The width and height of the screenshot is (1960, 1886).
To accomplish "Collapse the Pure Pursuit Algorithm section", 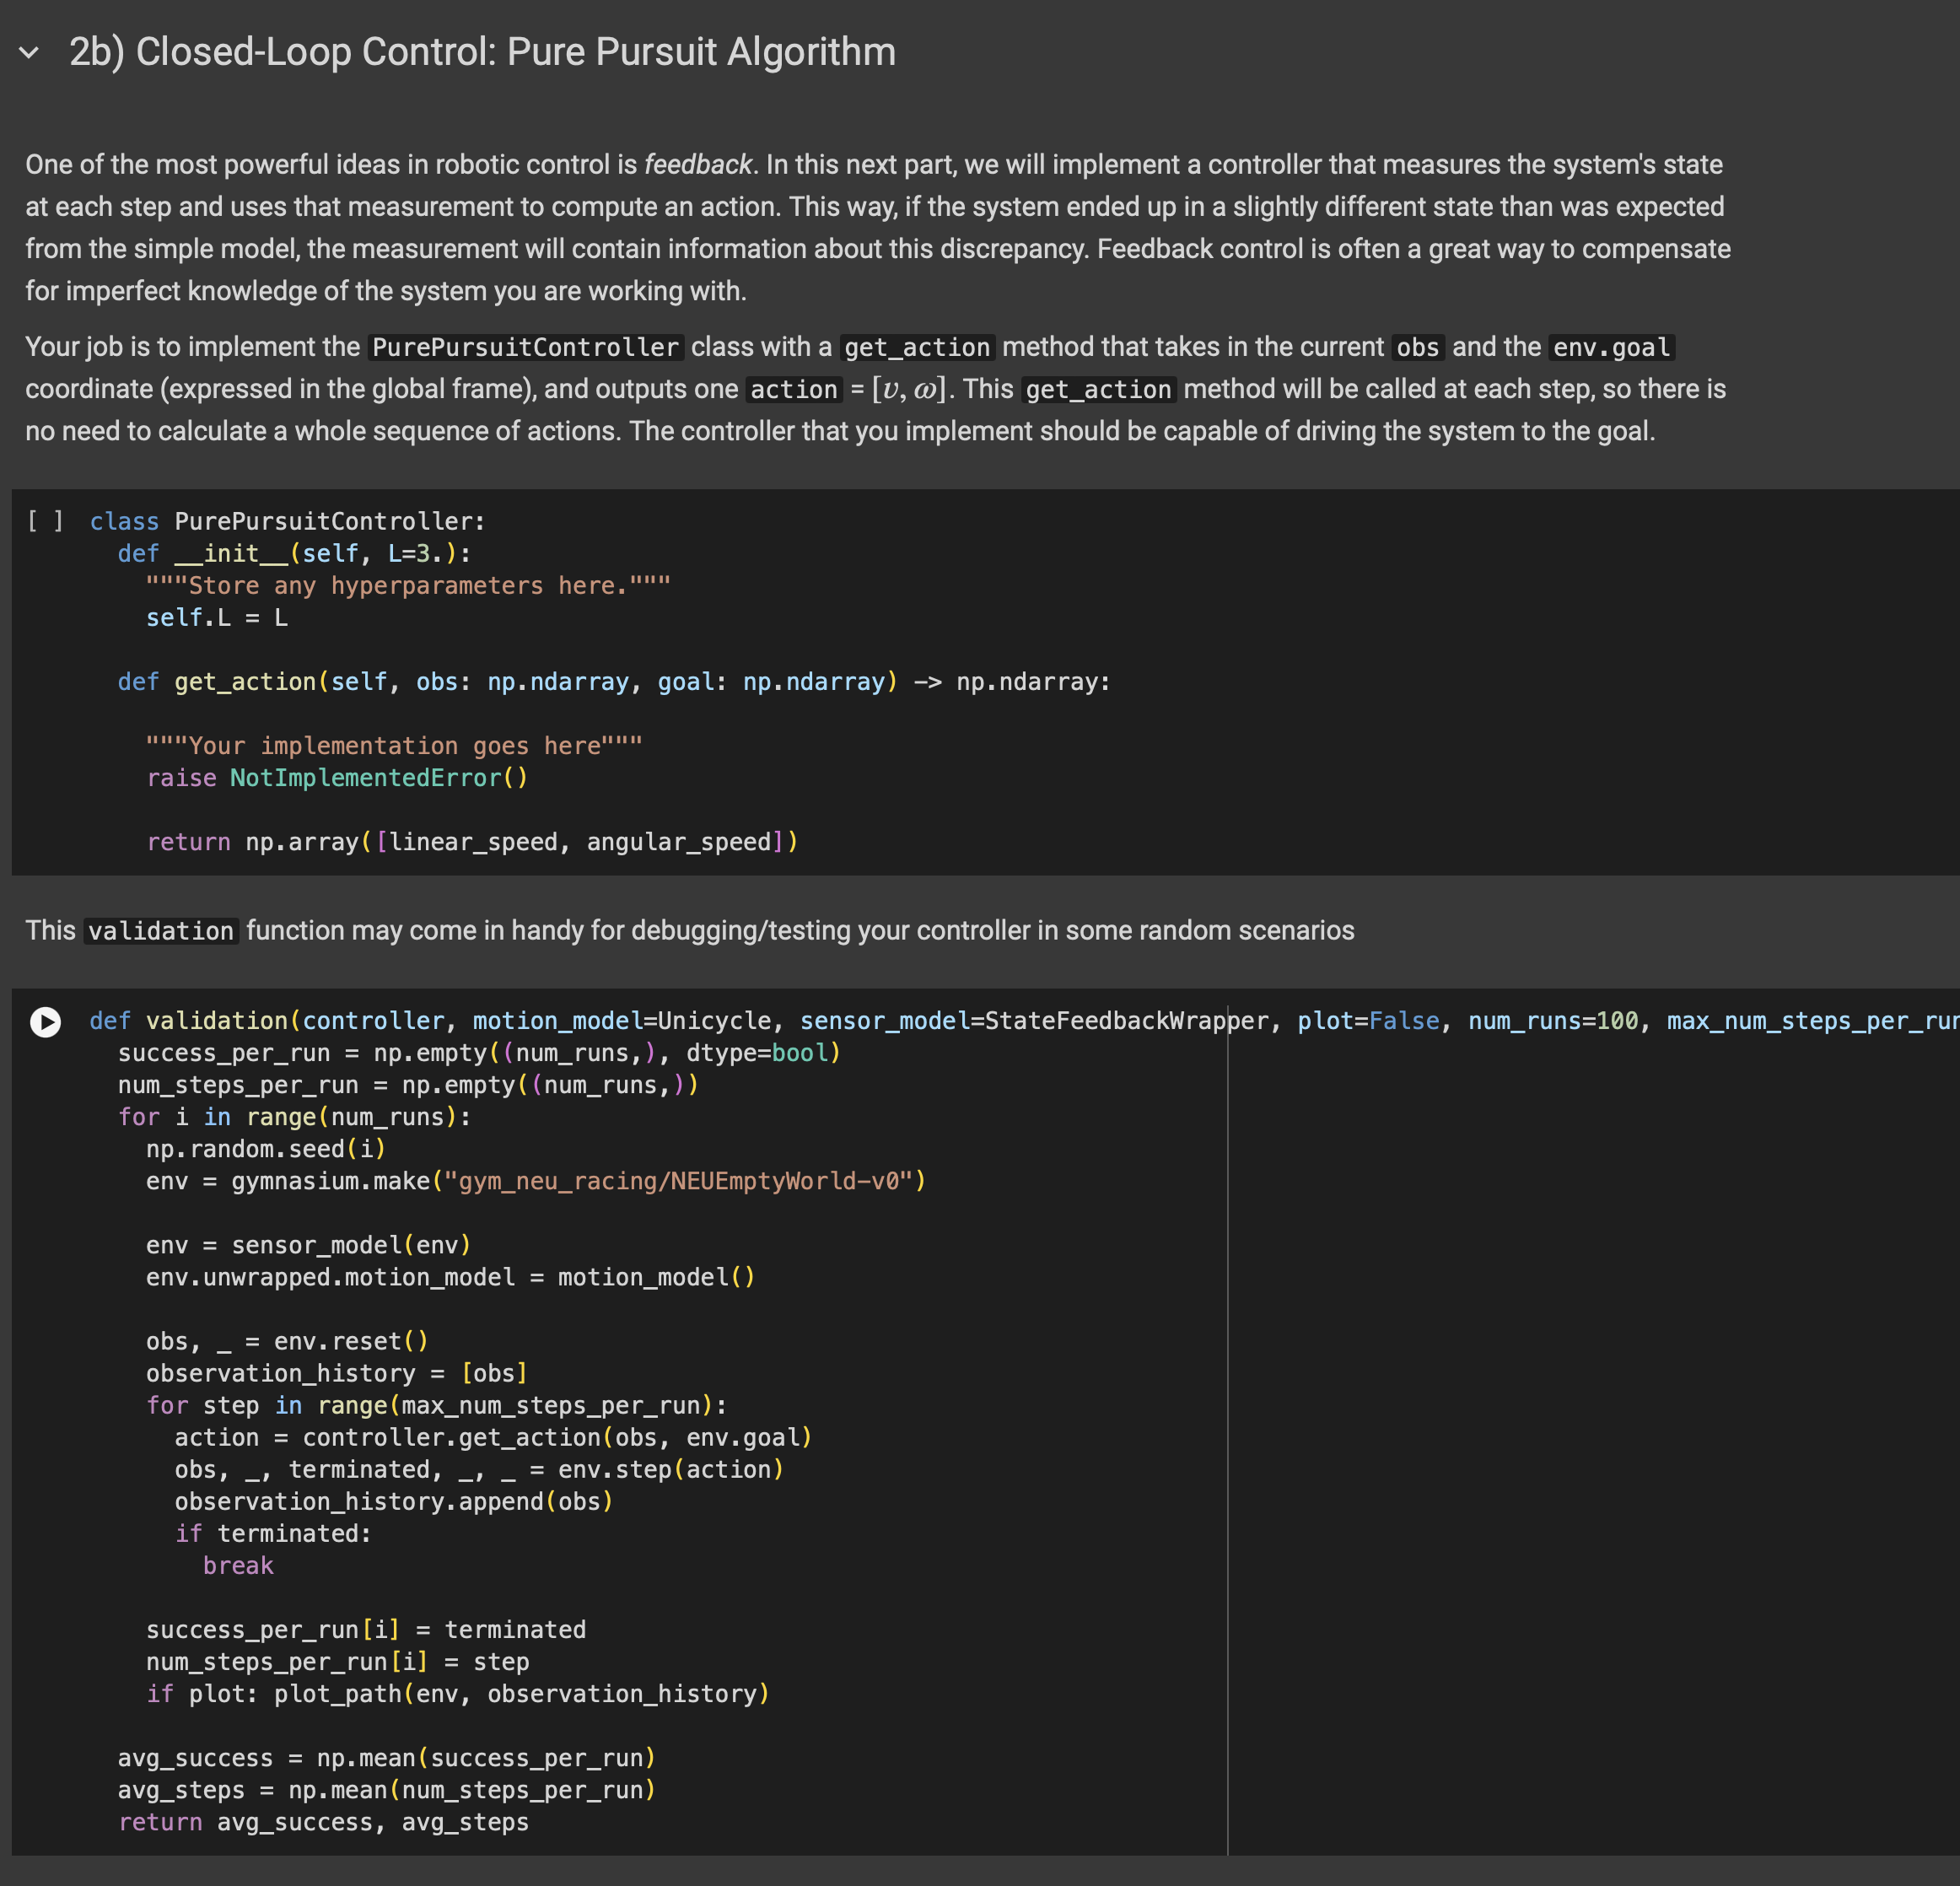I will [29, 53].
